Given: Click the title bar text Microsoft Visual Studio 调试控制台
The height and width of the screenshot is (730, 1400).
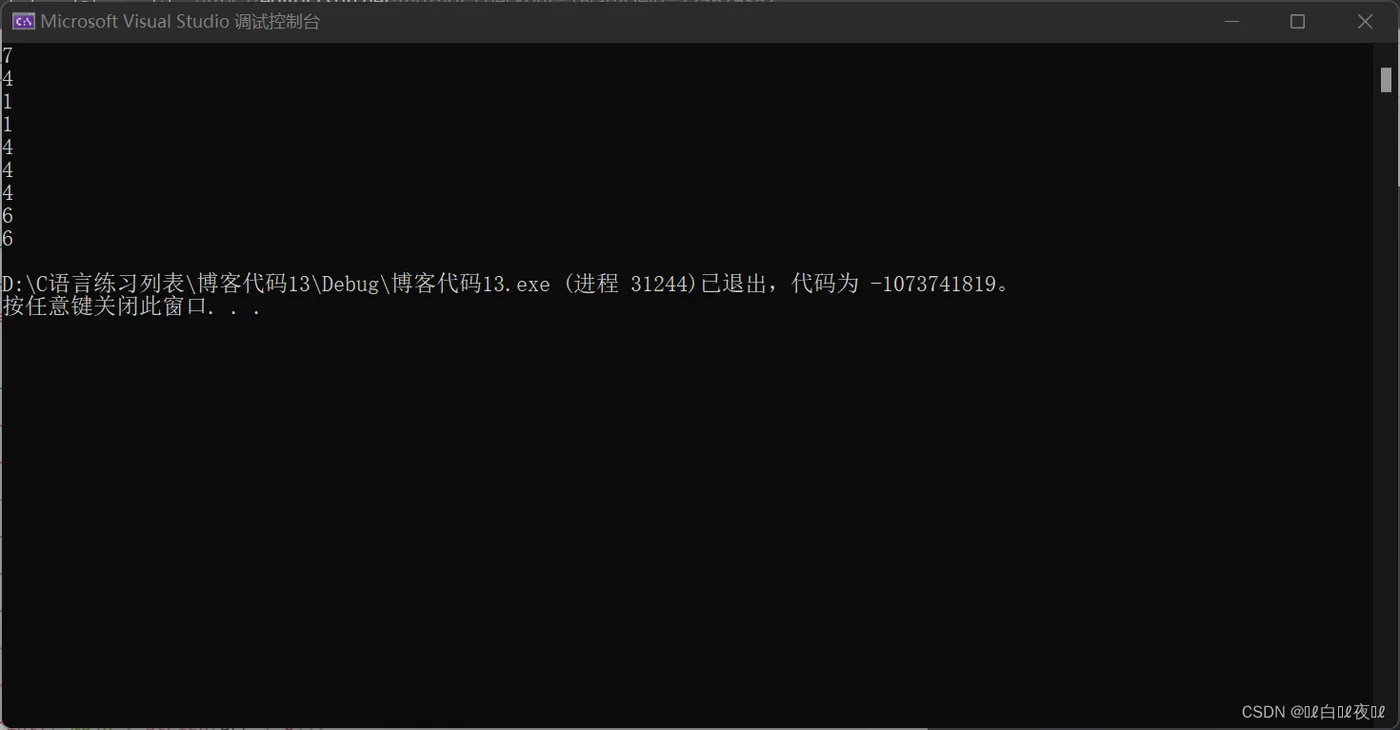Looking at the screenshot, I should 180,21.
